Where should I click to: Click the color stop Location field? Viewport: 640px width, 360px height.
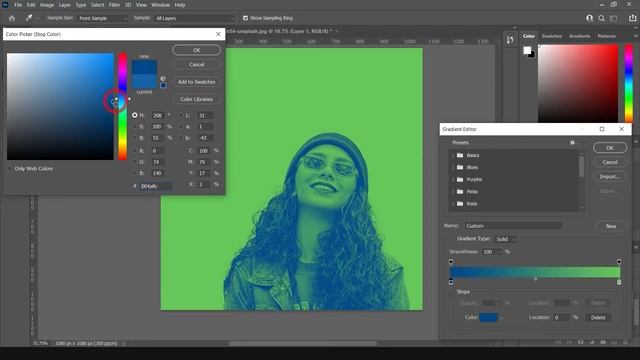pos(562,317)
